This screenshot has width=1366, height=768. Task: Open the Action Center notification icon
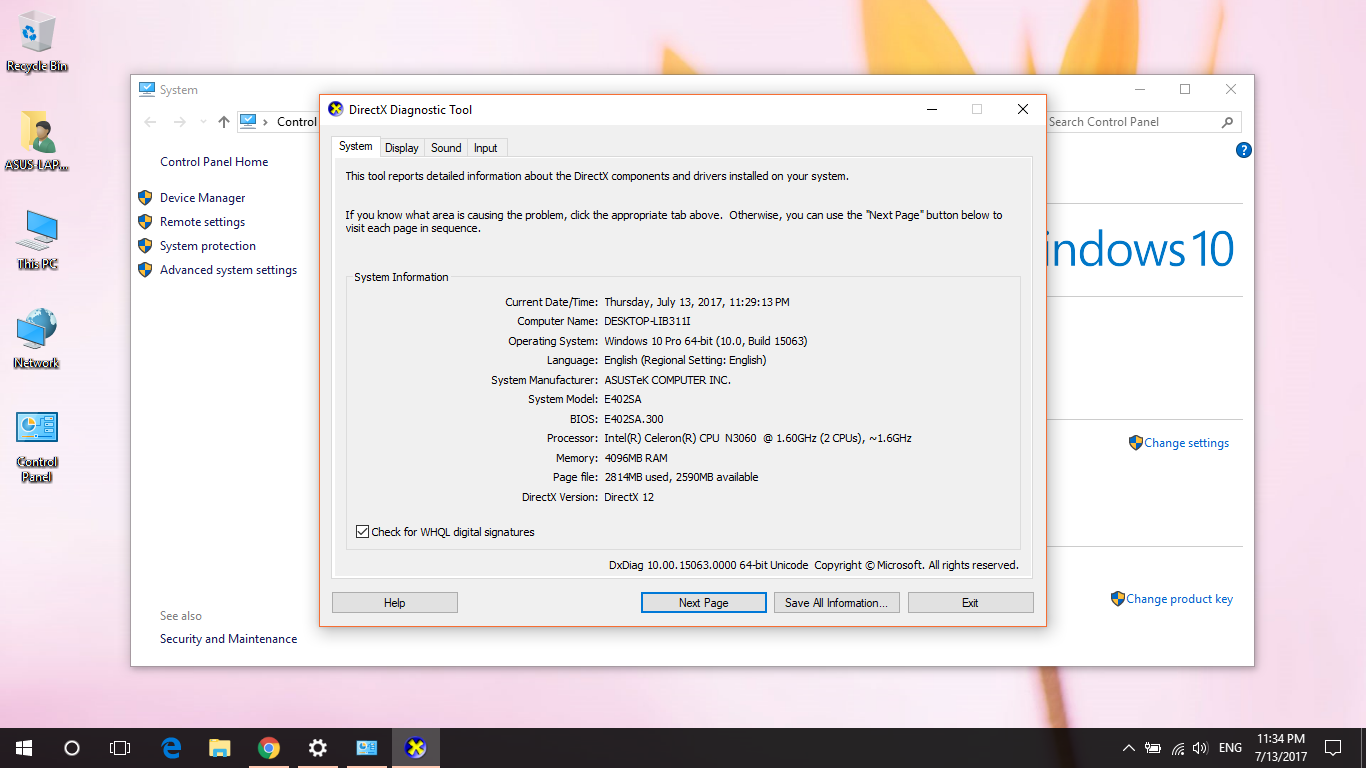click(1332, 748)
